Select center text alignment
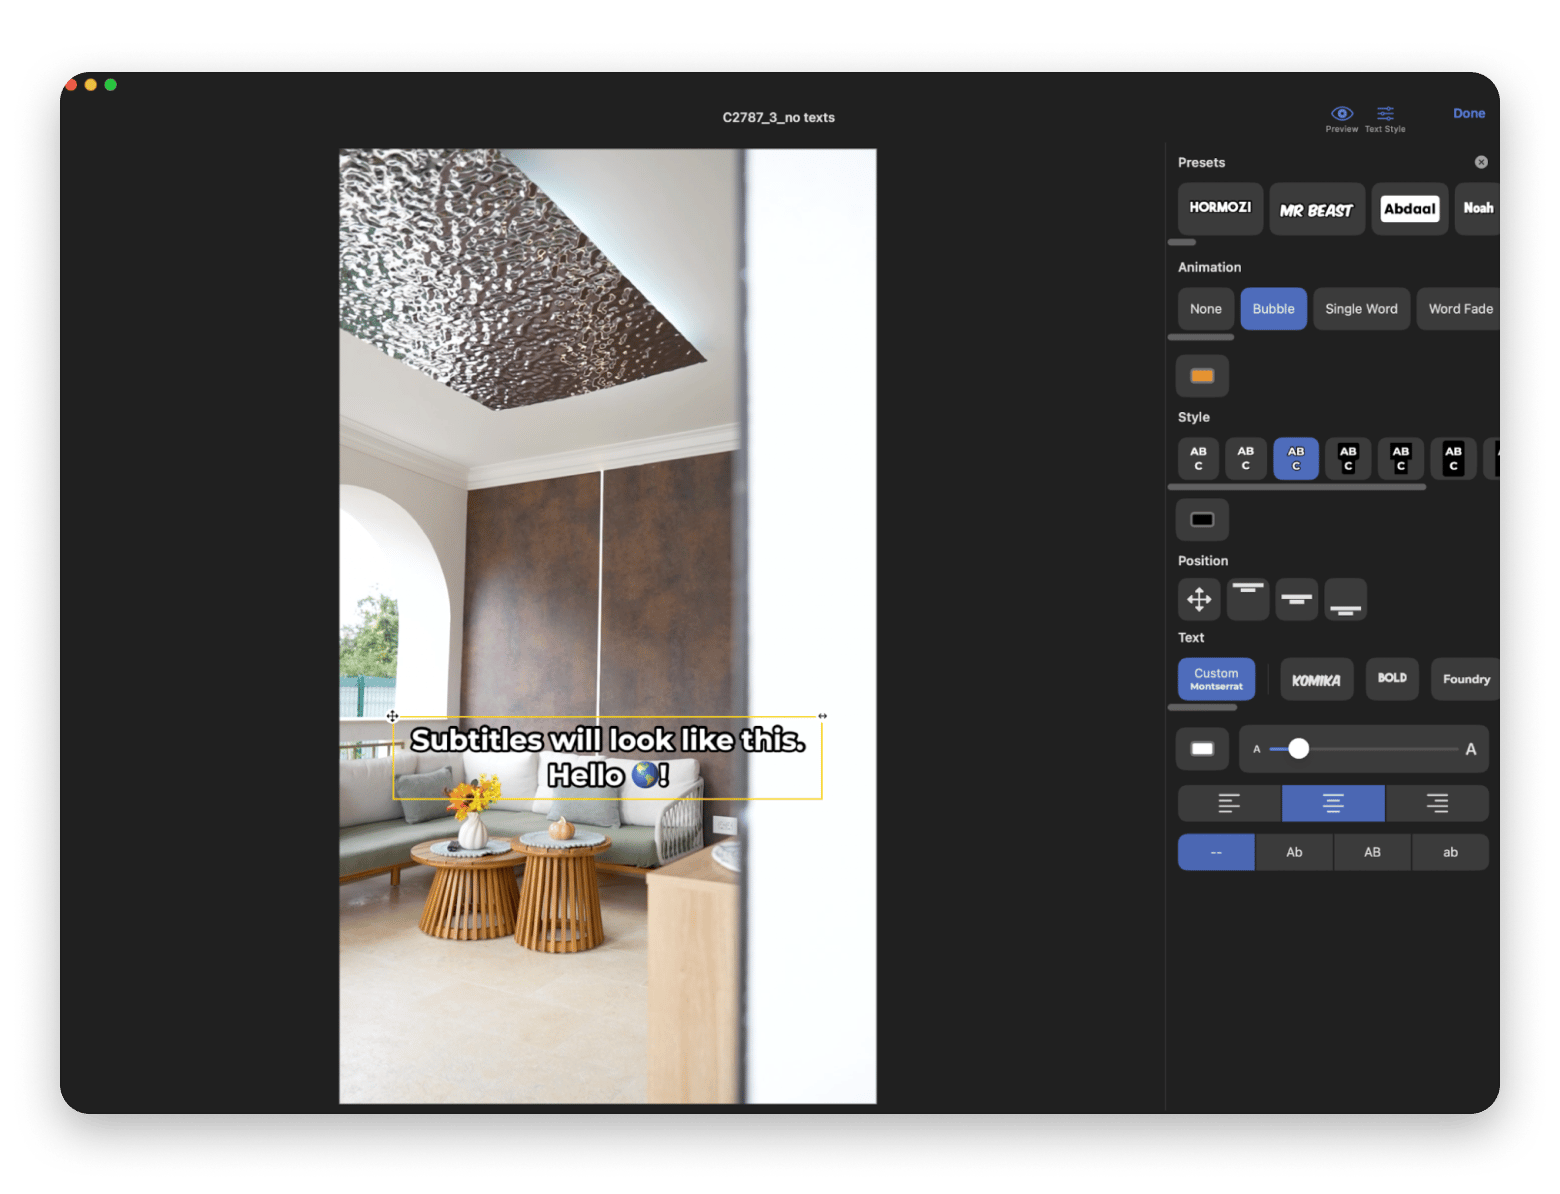Screen dimensions: 1560x1194 click(1333, 803)
